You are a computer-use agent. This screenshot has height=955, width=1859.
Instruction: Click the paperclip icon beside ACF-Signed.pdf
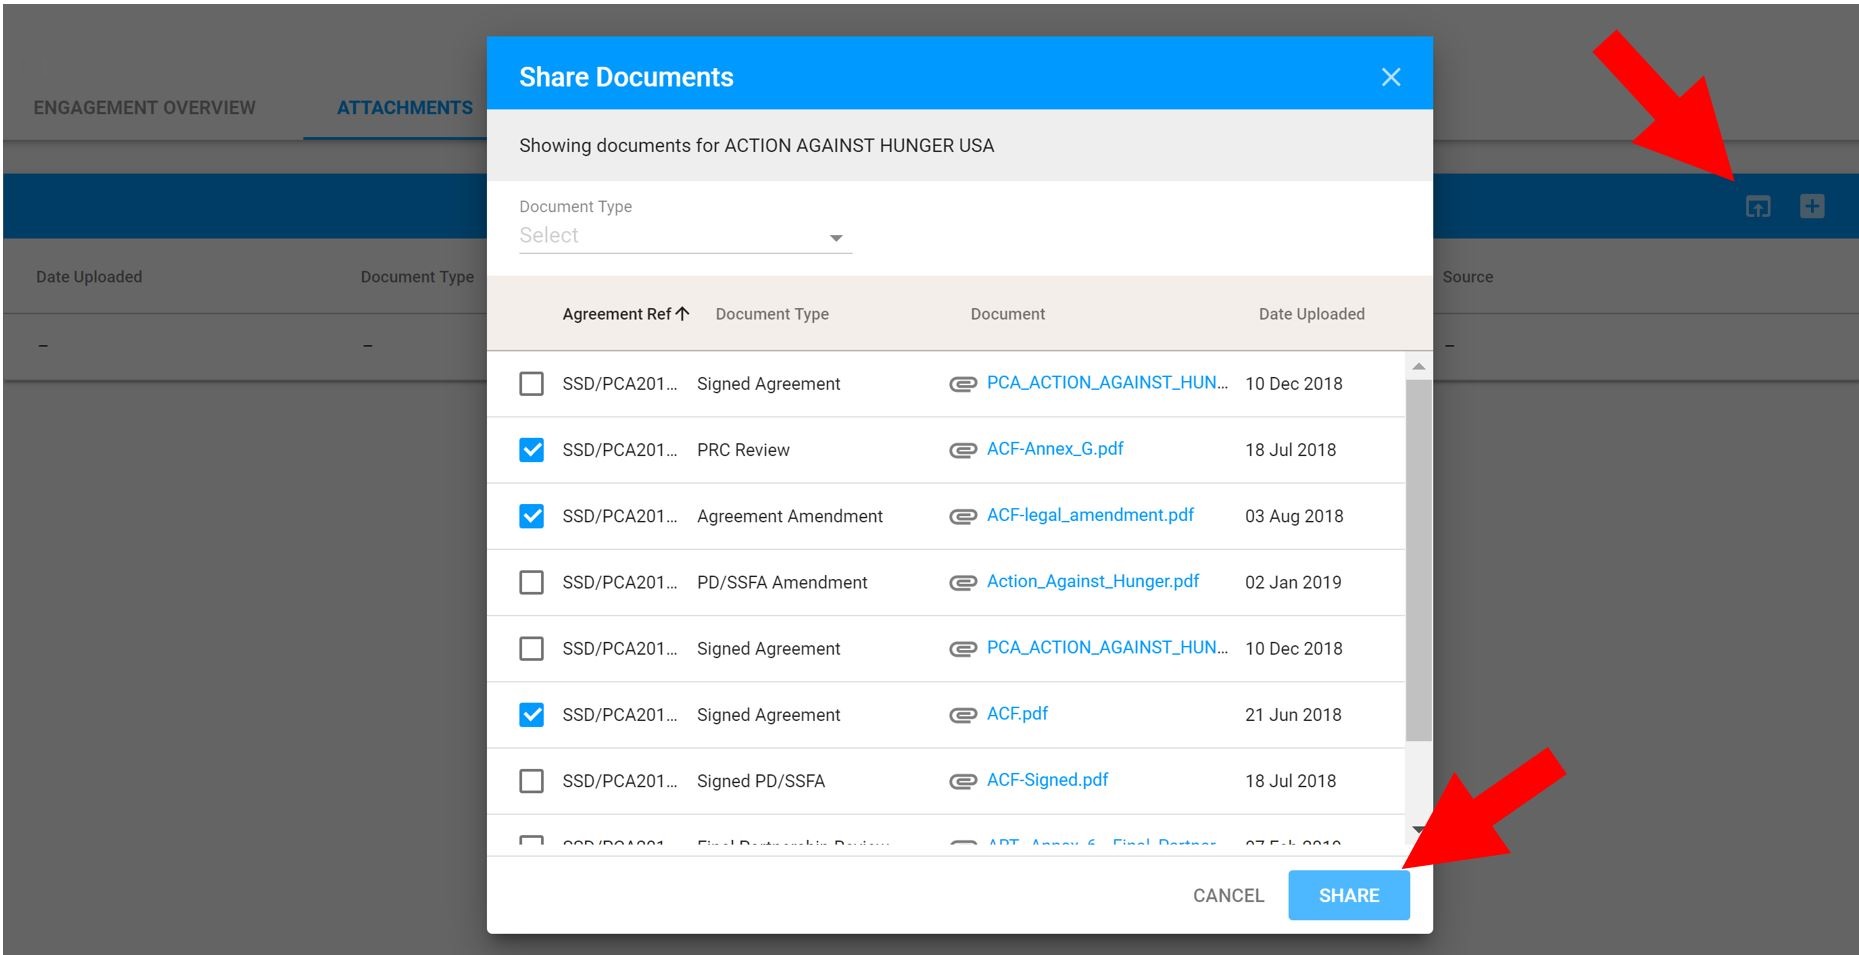961,780
